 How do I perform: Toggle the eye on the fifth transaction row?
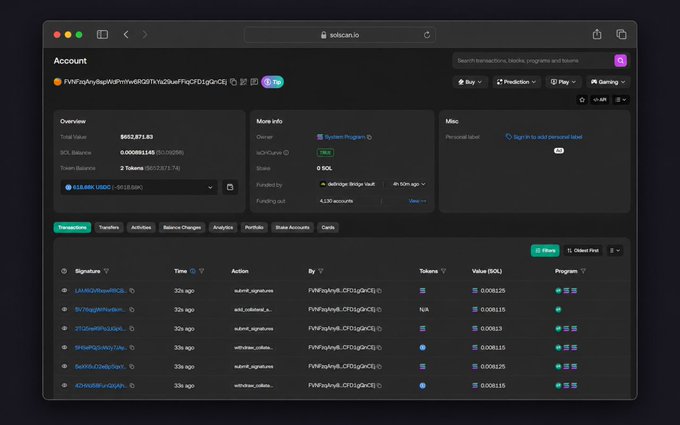64,366
